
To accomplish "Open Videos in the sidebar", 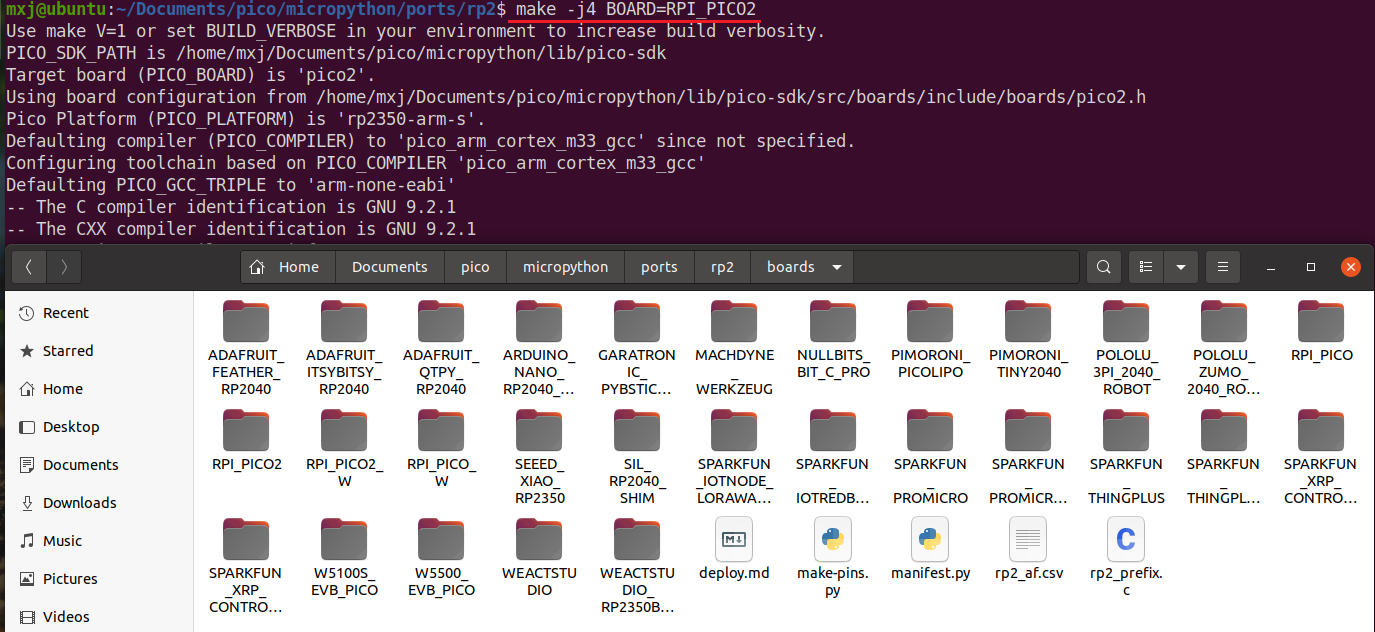I will click(97, 617).
